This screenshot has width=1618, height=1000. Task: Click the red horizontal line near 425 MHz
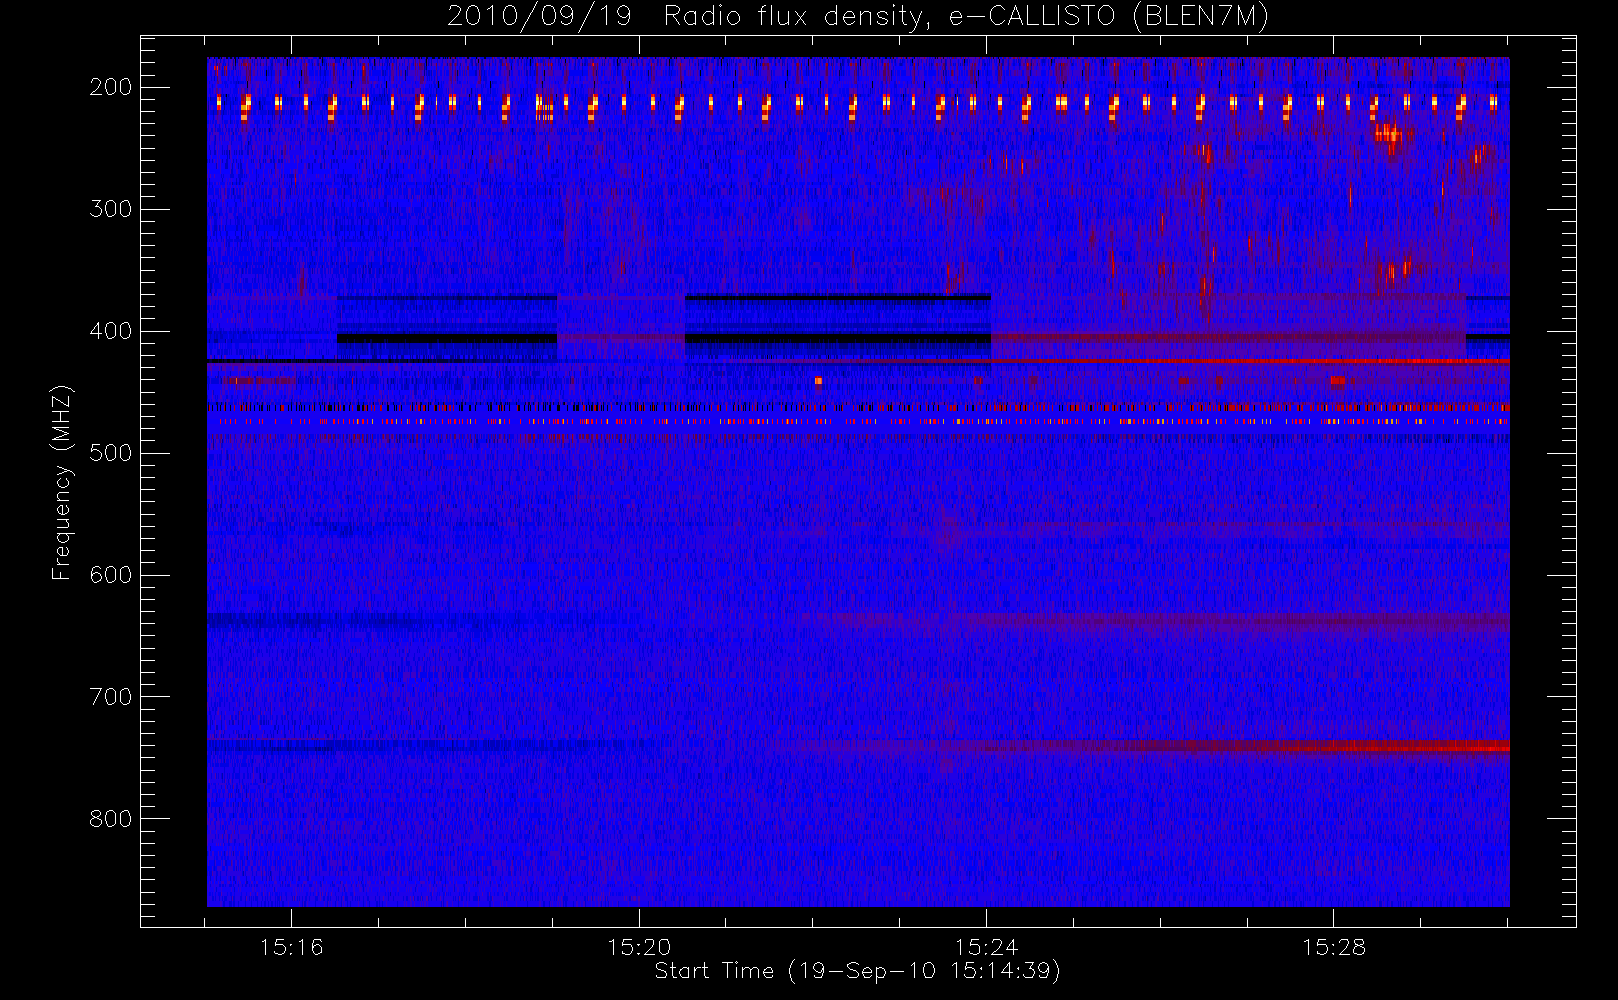click(x=1250, y=361)
